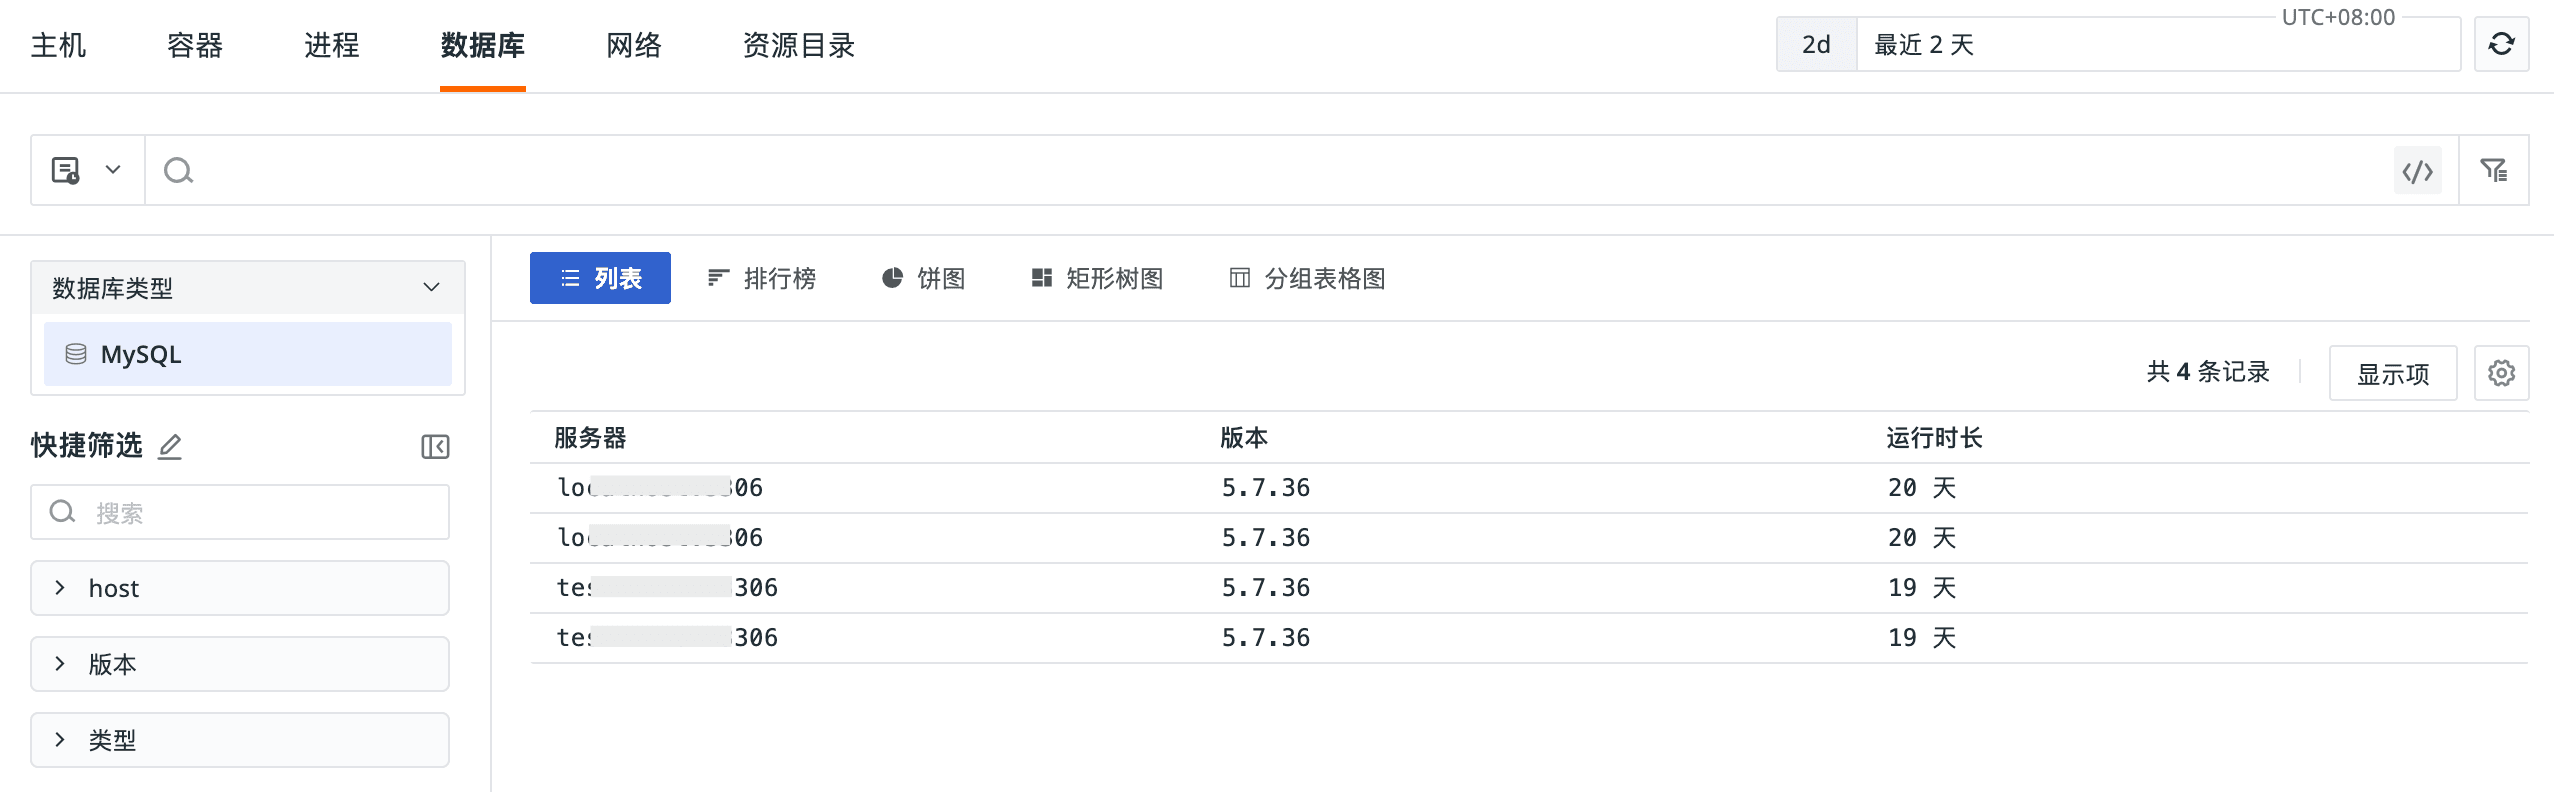Click the refresh icon beside time range

click(x=2500, y=44)
